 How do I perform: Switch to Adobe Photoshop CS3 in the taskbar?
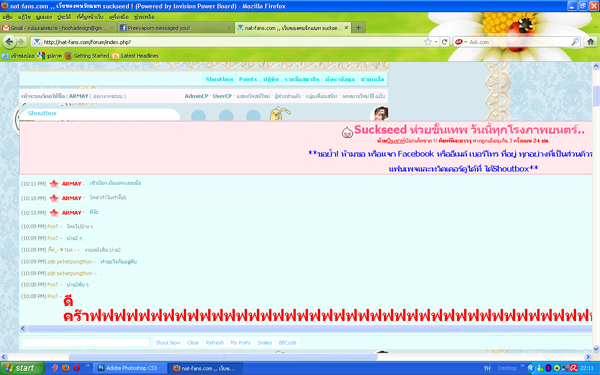pos(129,368)
